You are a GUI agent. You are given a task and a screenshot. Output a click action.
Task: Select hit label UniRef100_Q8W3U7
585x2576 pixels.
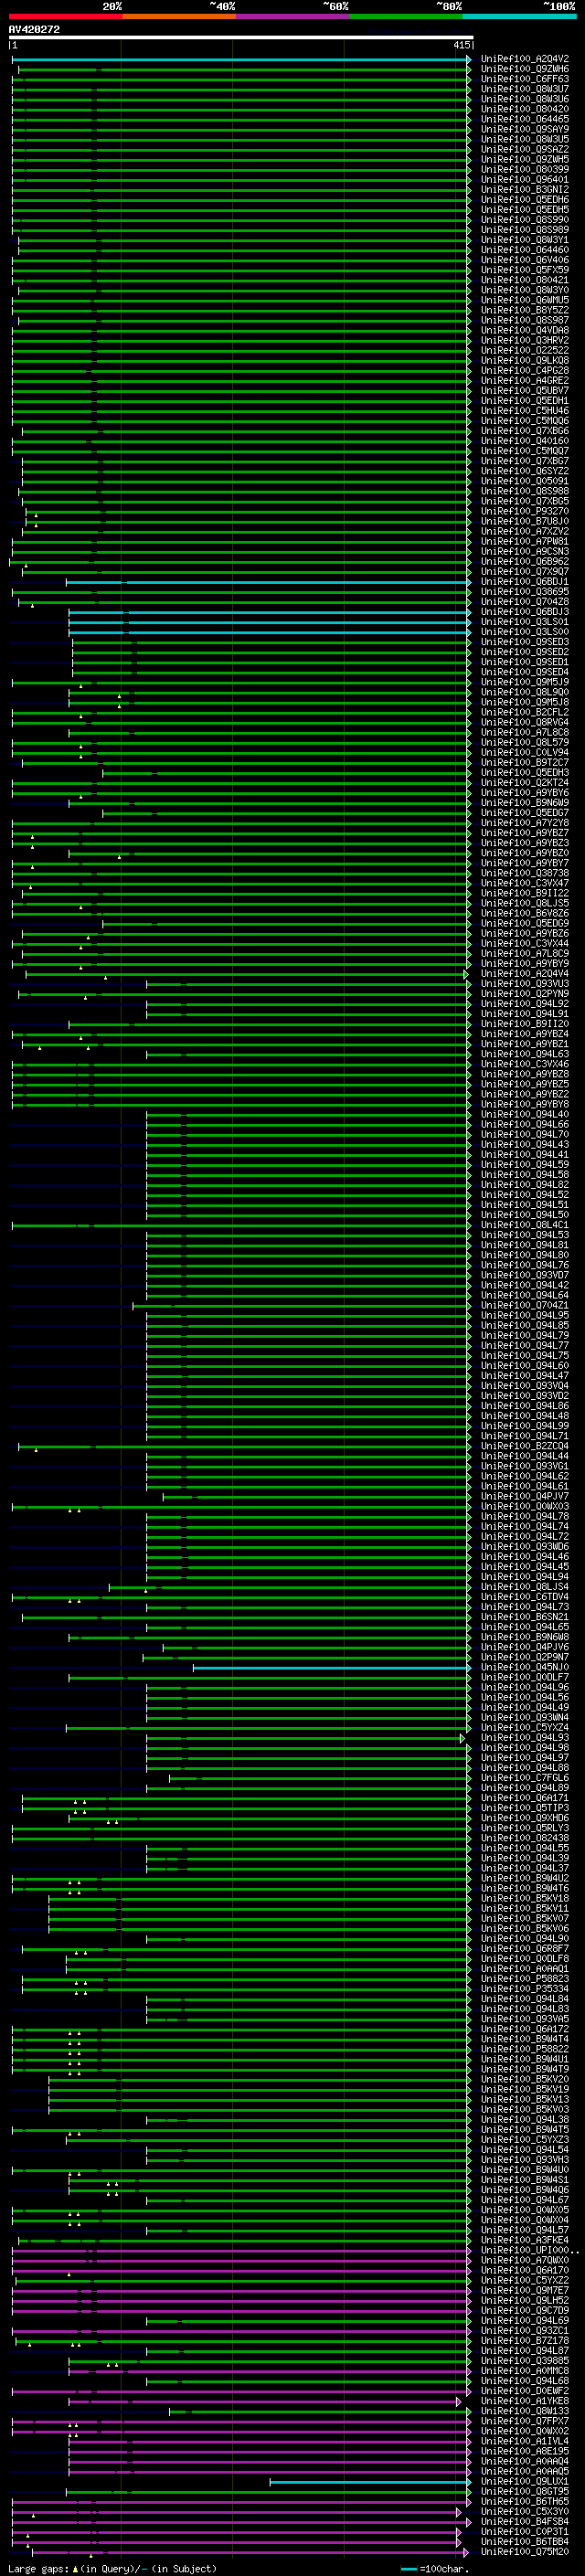click(525, 89)
